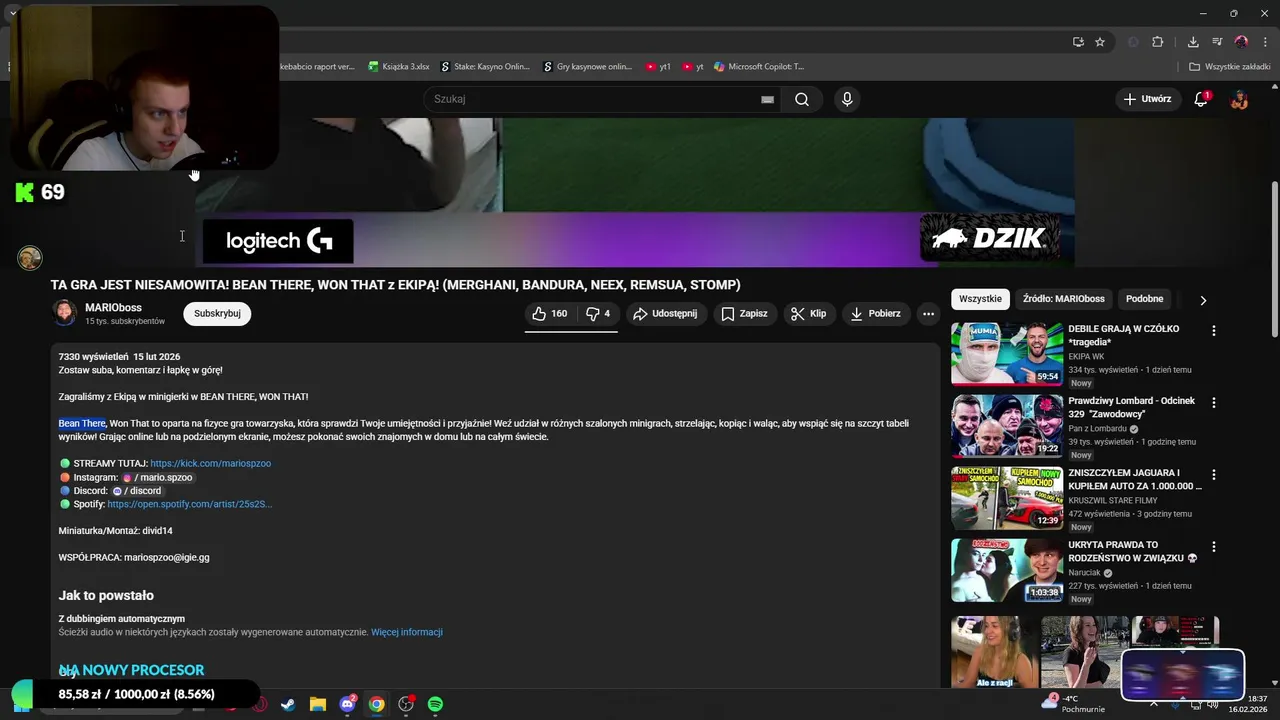Open Chrome media controls icon
This screenshot has height=720, width=1280.
click(1217, 42)
